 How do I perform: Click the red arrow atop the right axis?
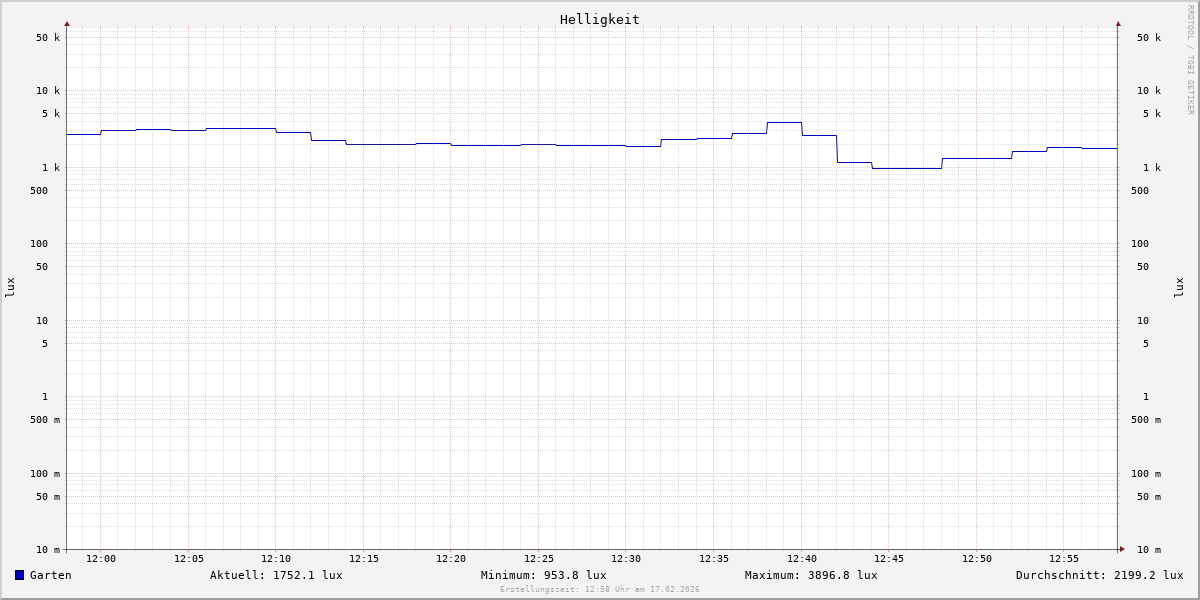[1118, 23]
